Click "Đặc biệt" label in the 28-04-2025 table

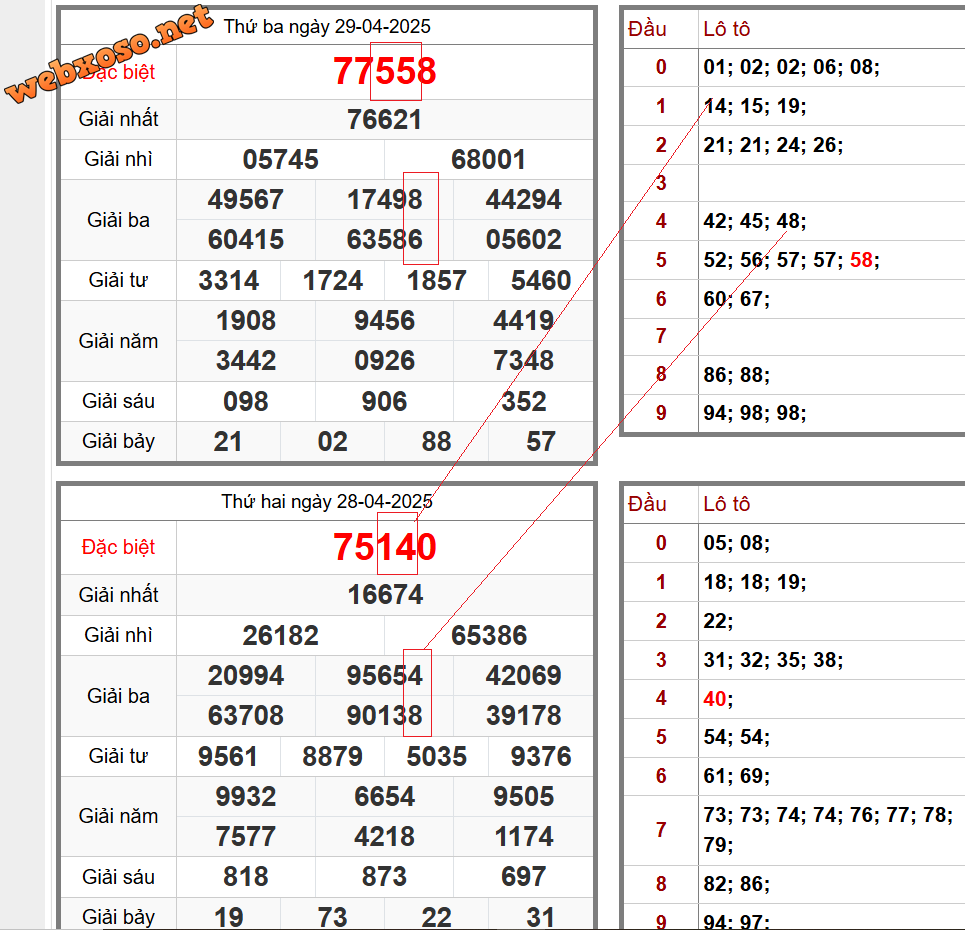click(x=118, y=547)
